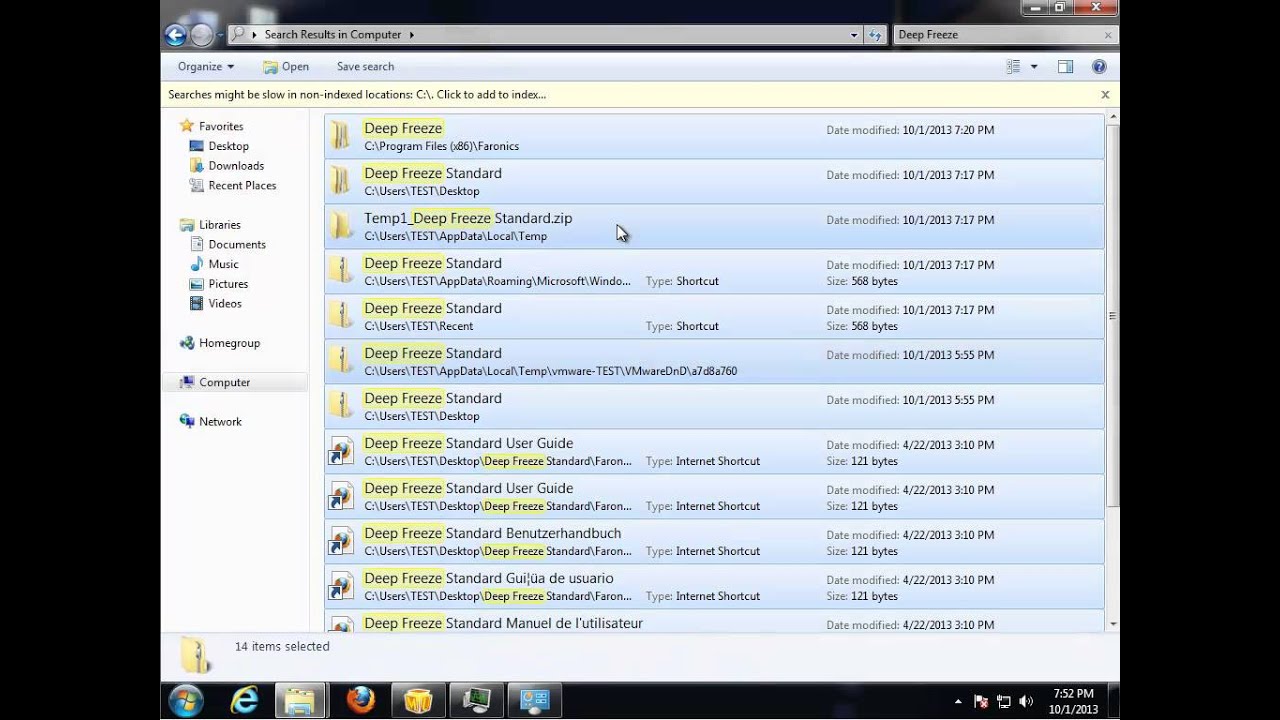Image resolution: width=1280 pixels, height=720 pixels.
Task: Click the Forward navigation arrow
Action: coord(201,35)
